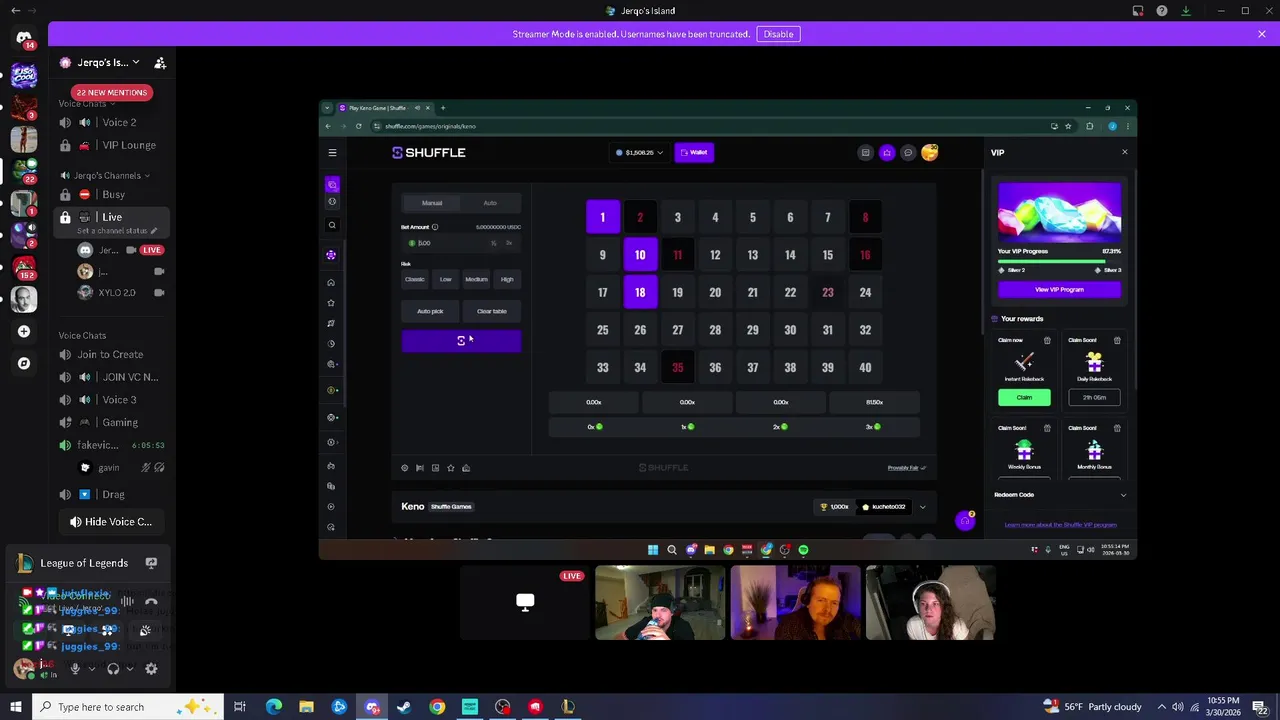Click the Bet Amount info icon
The height and width of the screenshot is (720, 1280).
pyautogui.click(x=435, y=227)
